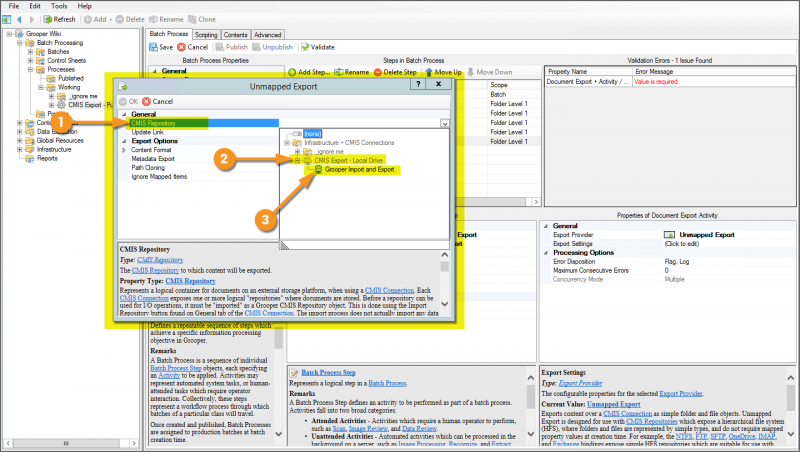This screenshot has width=800, height=452.
Task: Select the Published folder in tree
Action: coord(70,78)
